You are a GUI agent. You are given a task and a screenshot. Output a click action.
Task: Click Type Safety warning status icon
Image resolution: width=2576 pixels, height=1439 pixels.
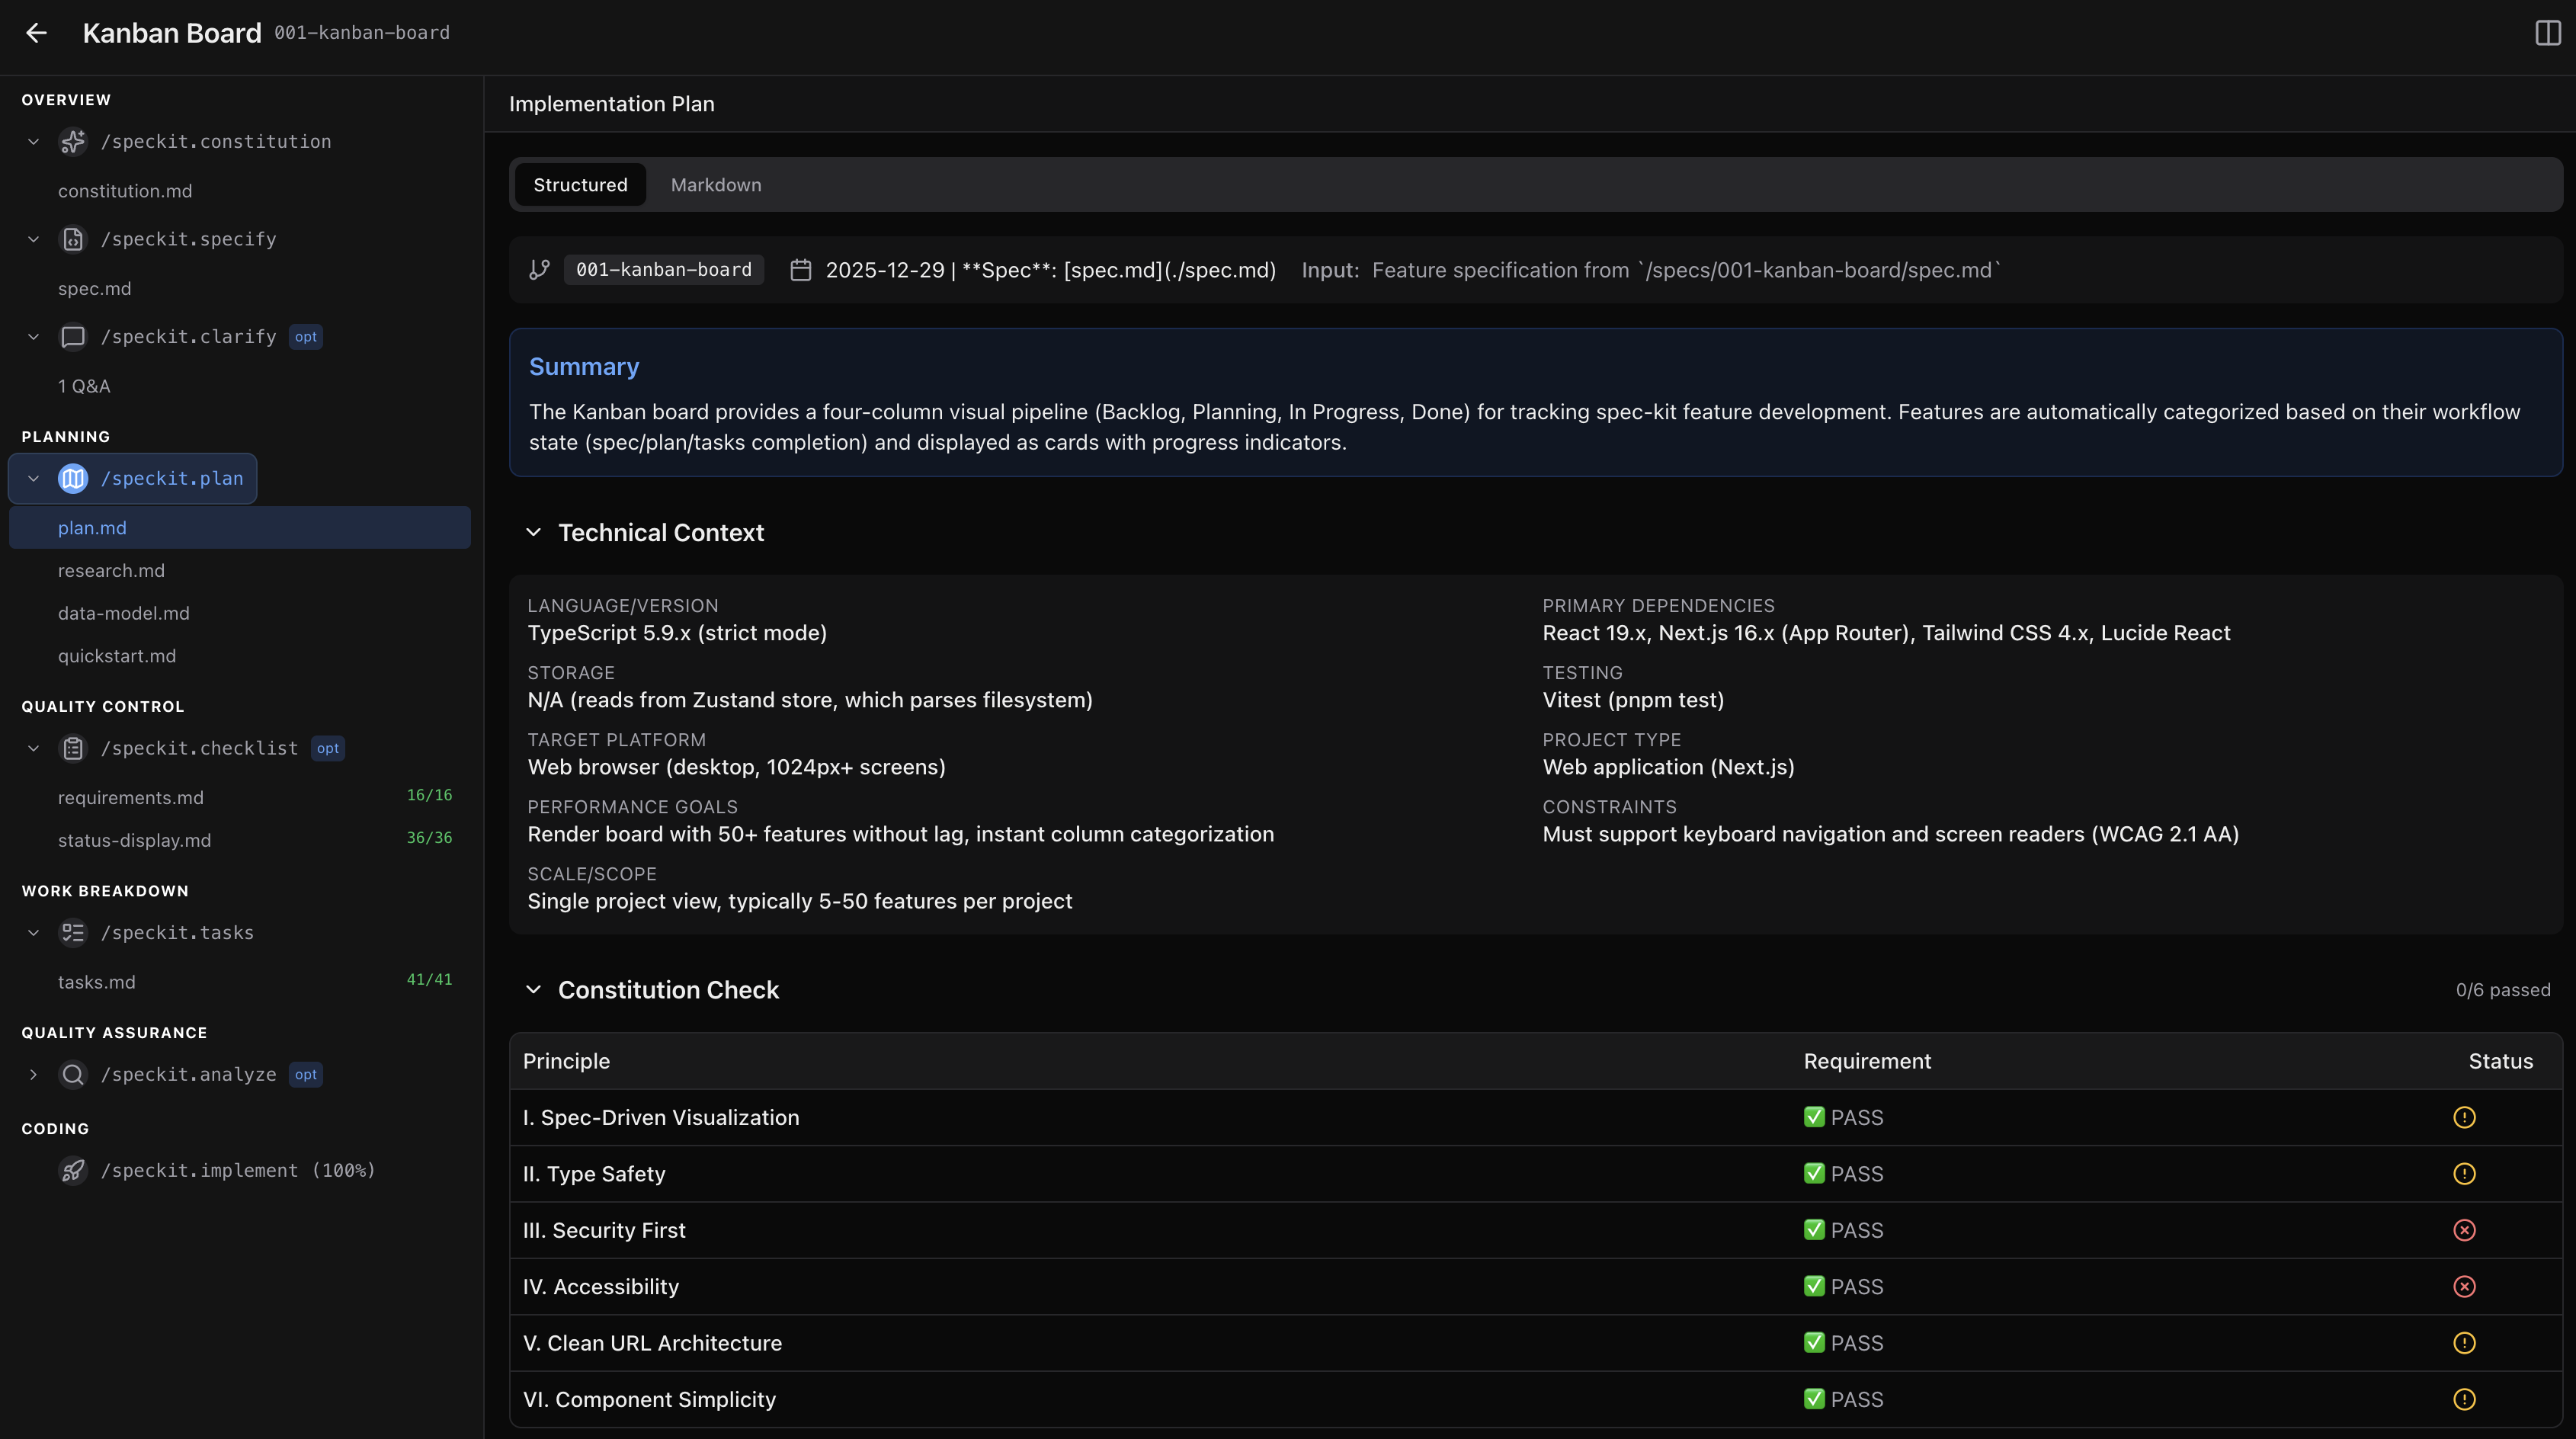(2464, 1174)
